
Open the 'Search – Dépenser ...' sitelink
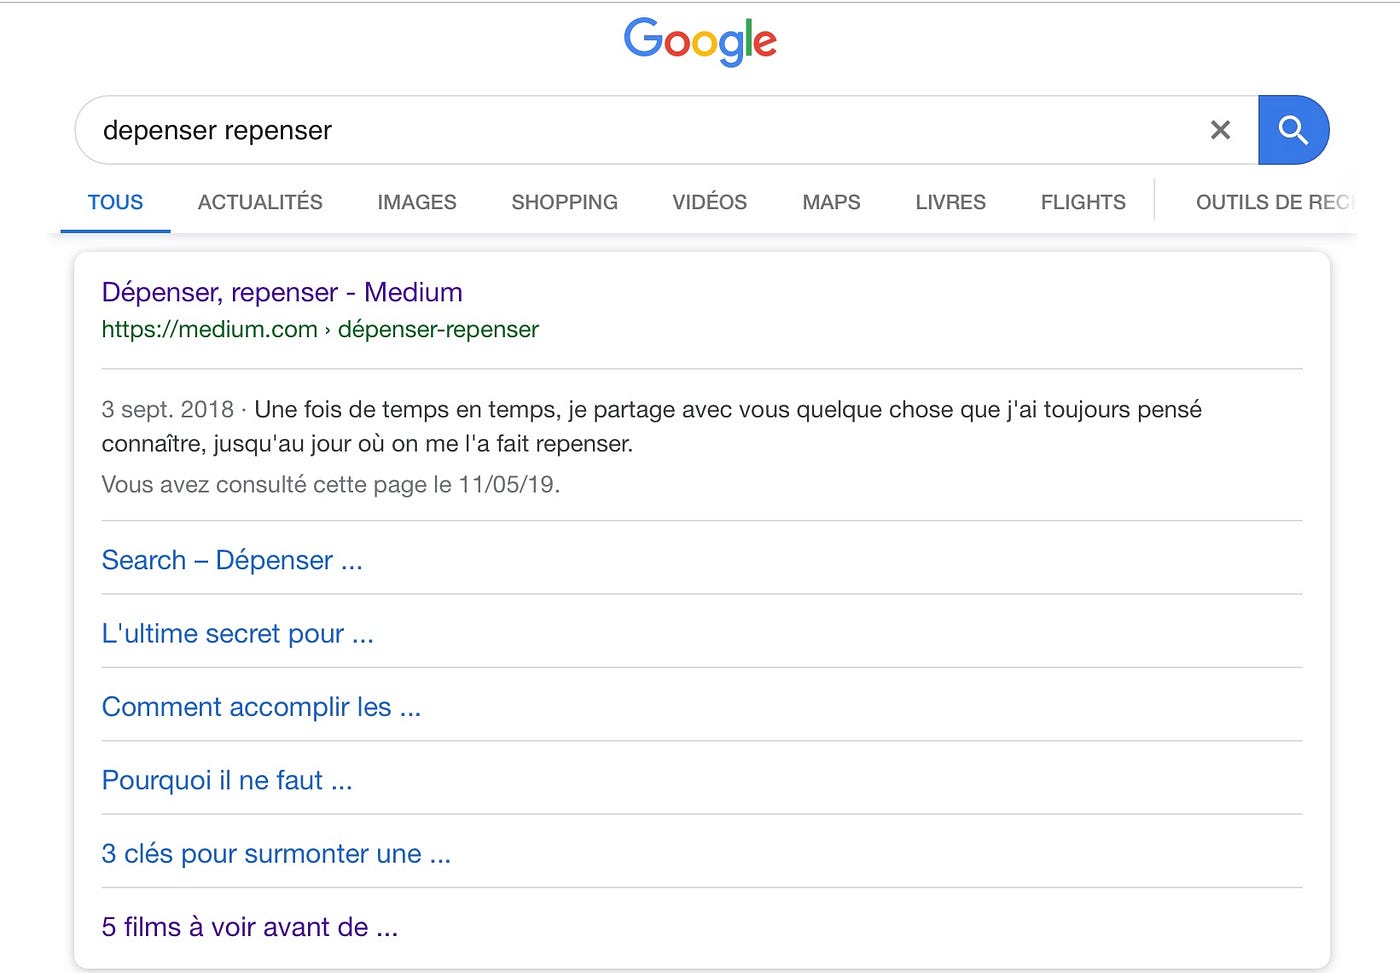(232, 560)
